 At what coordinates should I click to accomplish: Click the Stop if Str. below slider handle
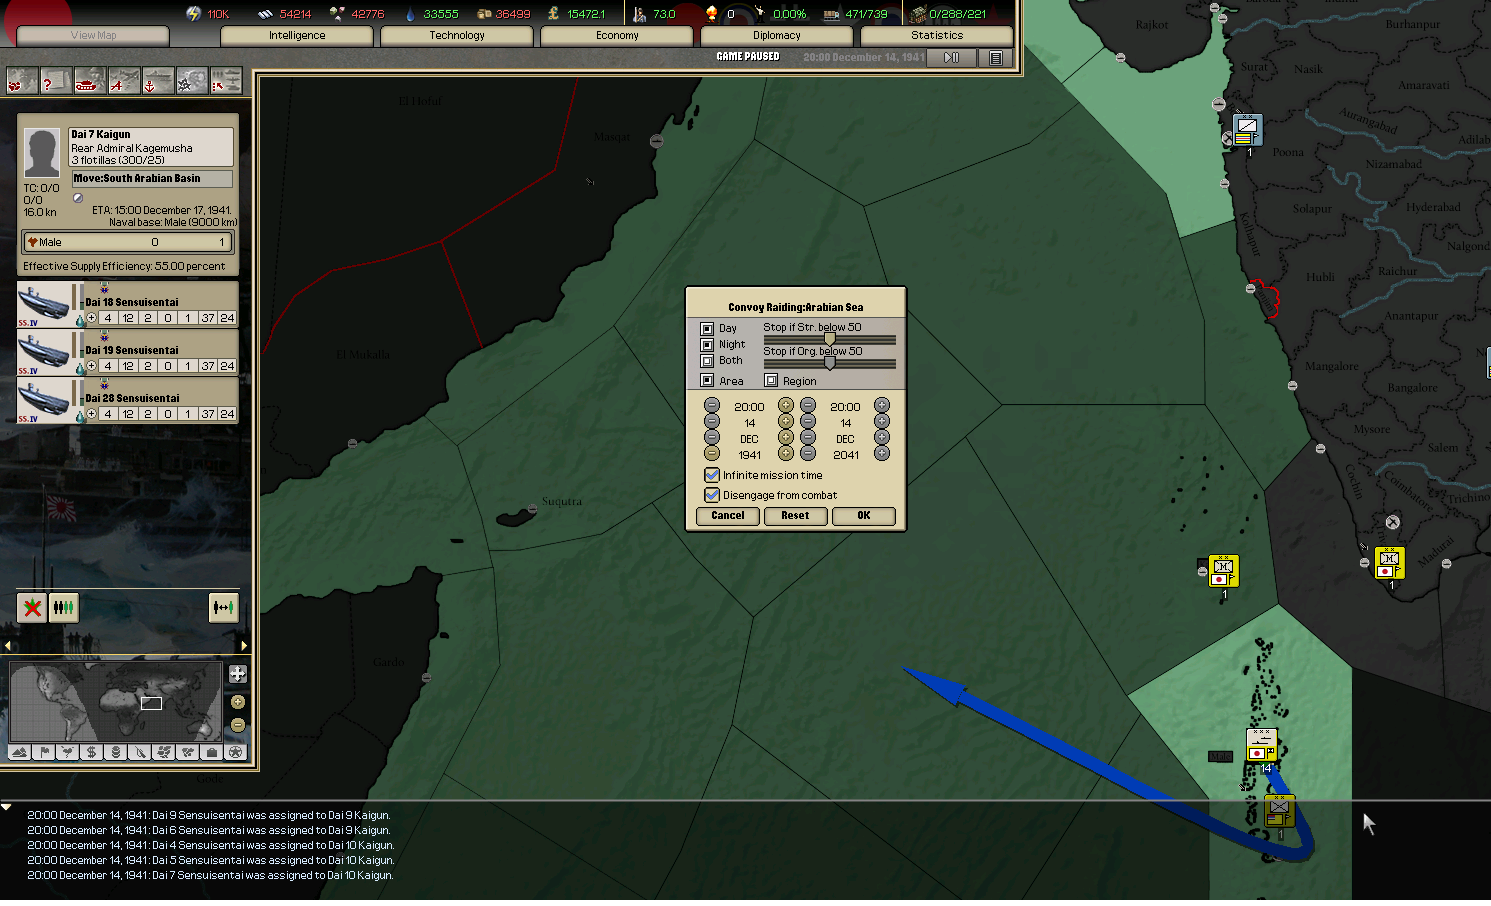pyautogui.click(x=829, y=340)
